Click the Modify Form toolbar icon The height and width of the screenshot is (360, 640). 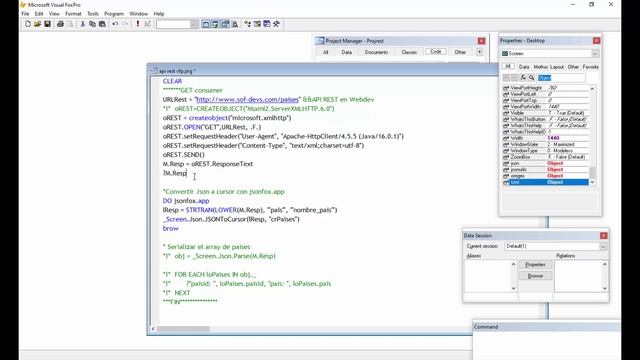click(147, 24)
